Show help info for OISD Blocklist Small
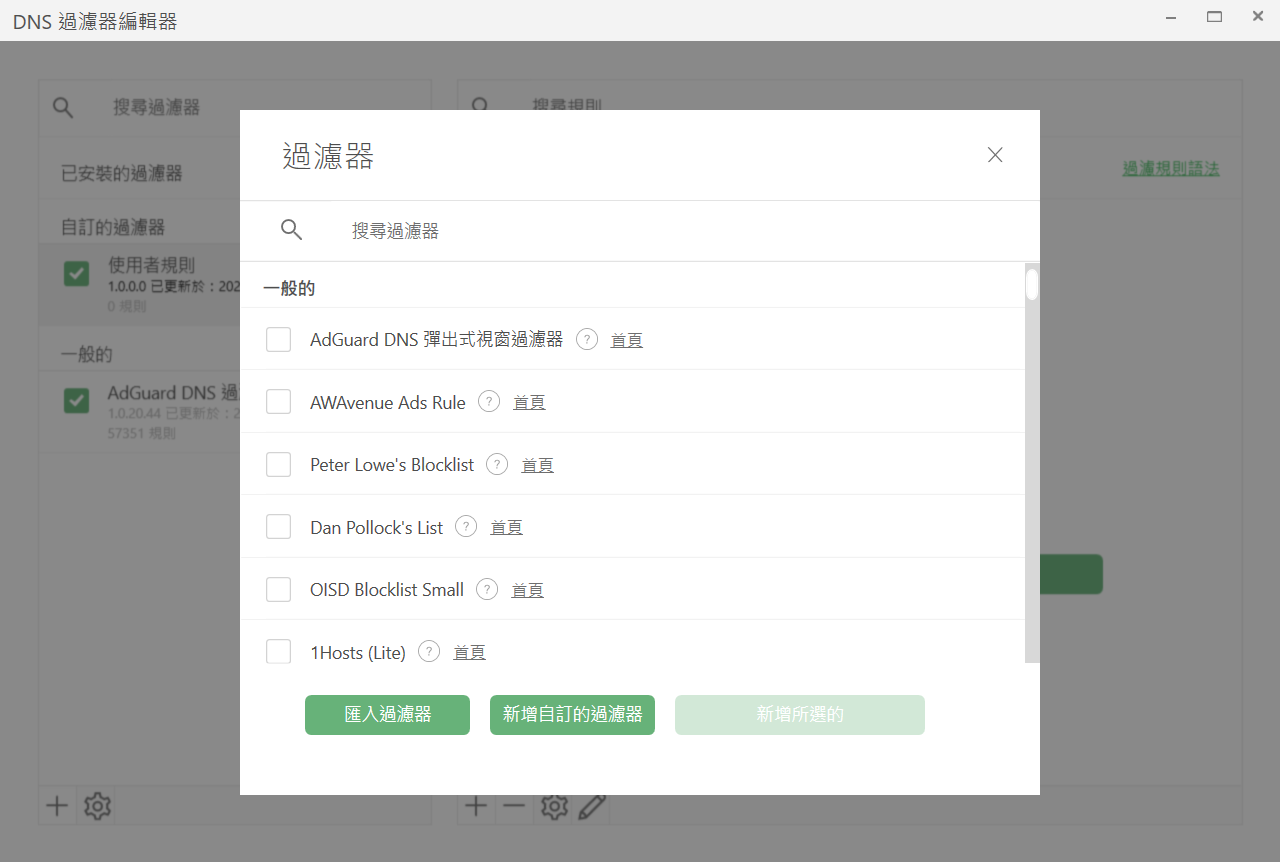Screen dimensions: 1280x862 click(487, 589)
